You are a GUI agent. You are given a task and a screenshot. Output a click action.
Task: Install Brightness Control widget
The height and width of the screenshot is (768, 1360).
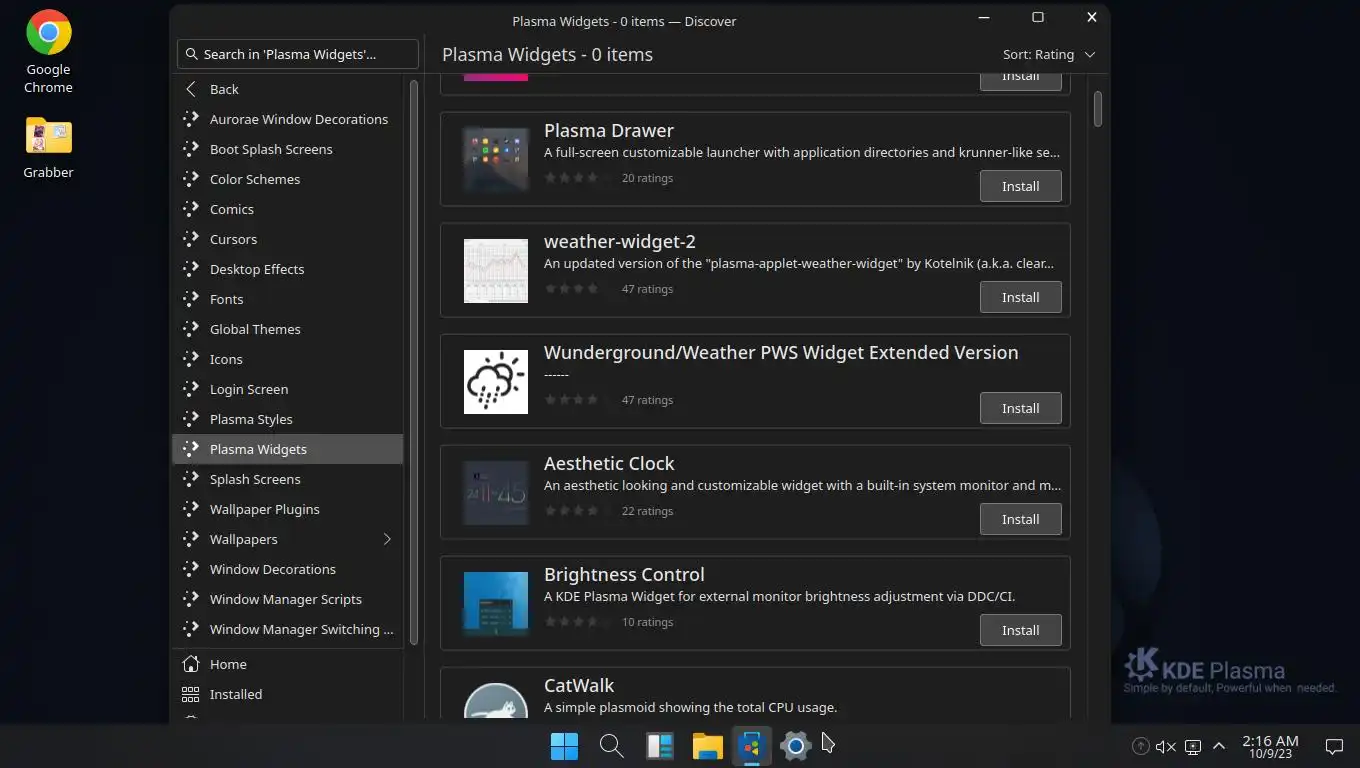1020,630
